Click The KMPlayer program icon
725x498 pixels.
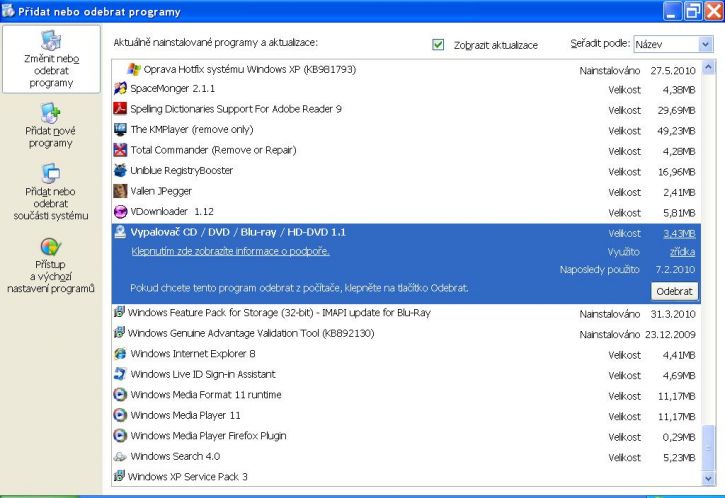[120, 129]
